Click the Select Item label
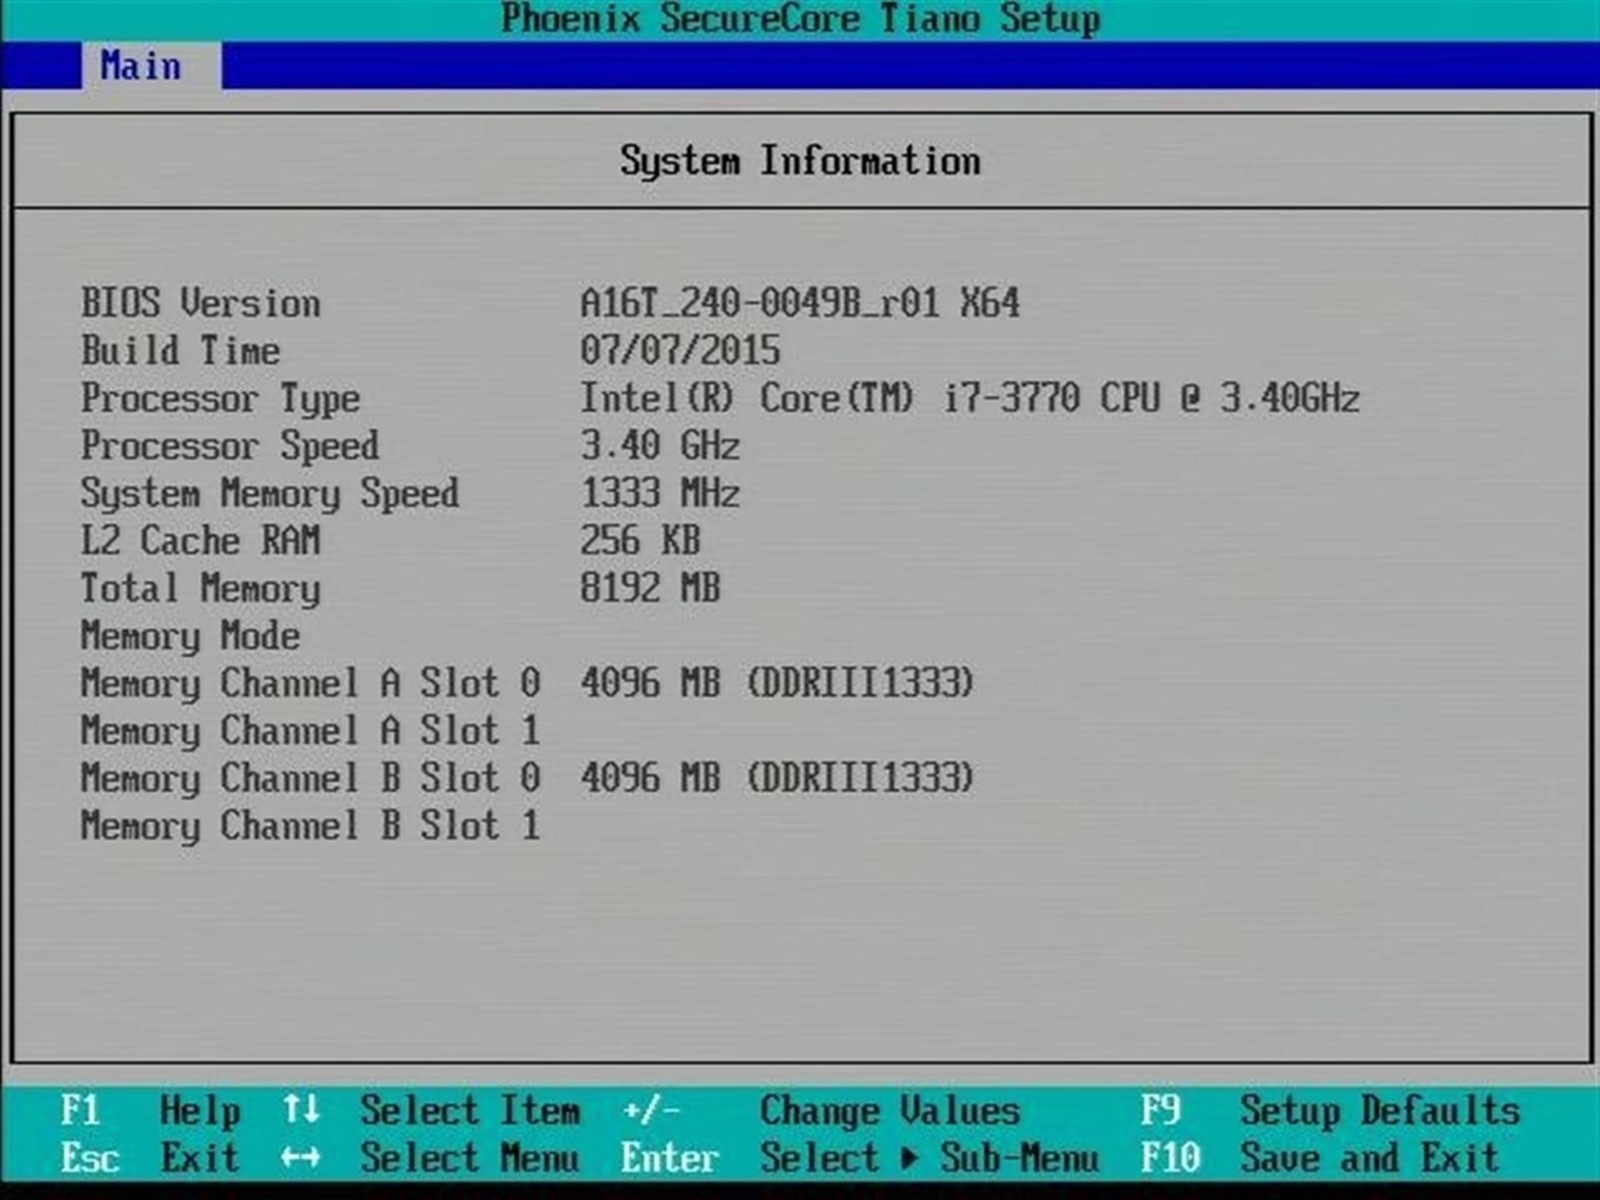Viewport: 1600px width, 1200px height. coord(470,1111)
